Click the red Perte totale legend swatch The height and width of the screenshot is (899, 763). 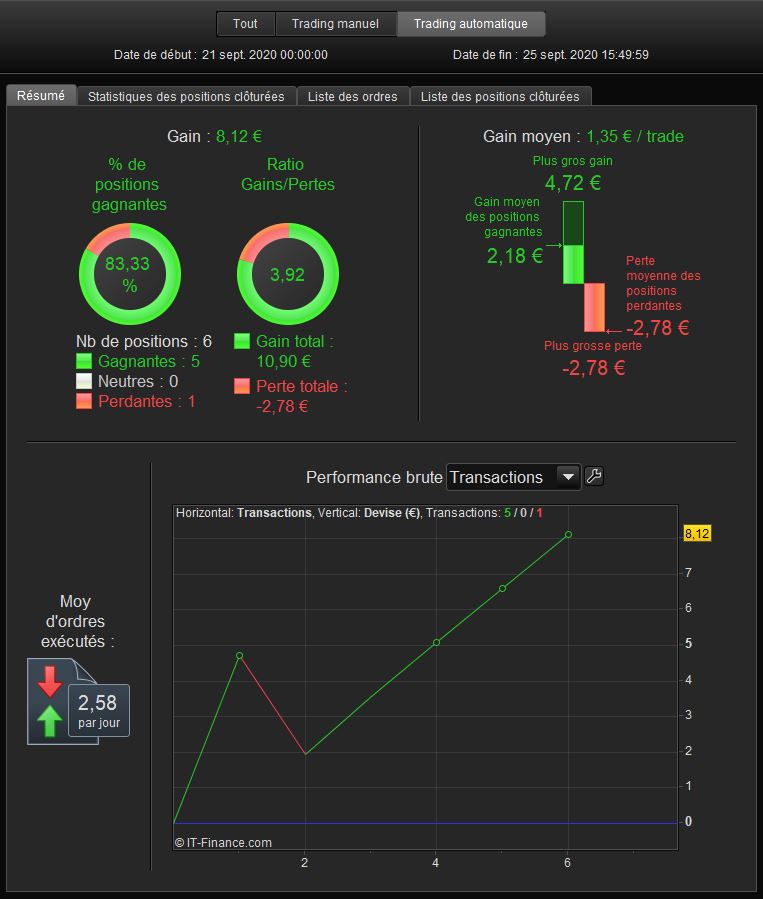(x=242, y=386)
